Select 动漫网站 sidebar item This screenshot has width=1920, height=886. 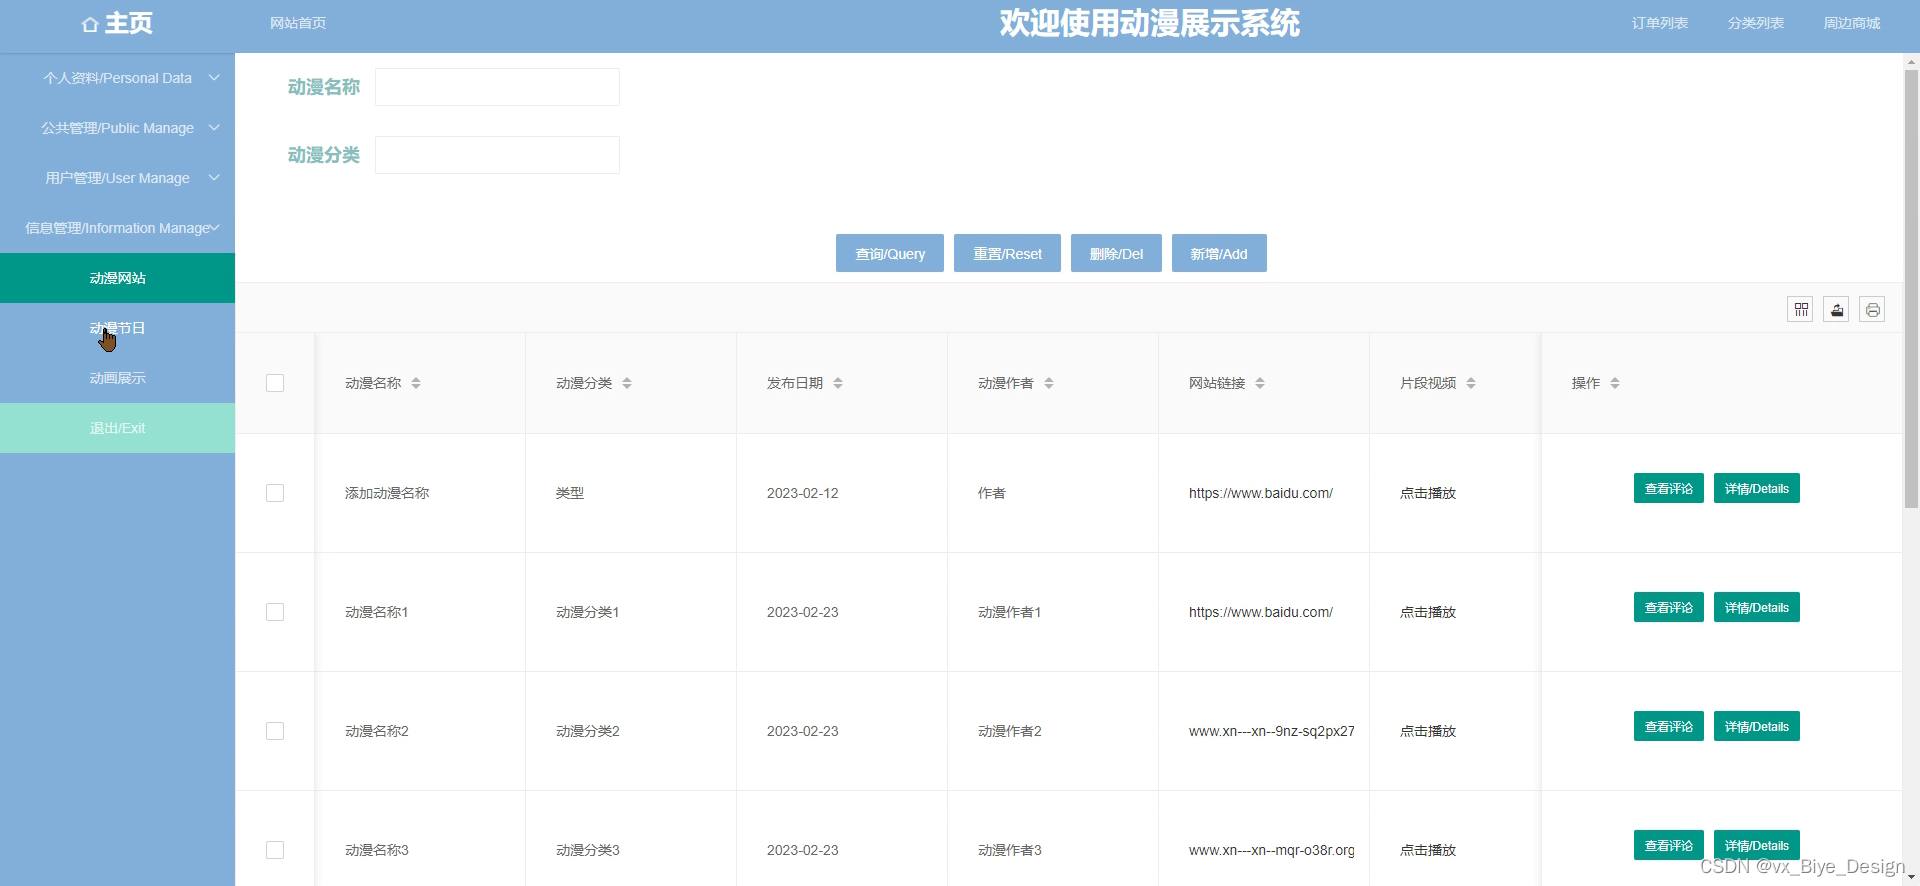pyautogui.click(x=117, y=278)
